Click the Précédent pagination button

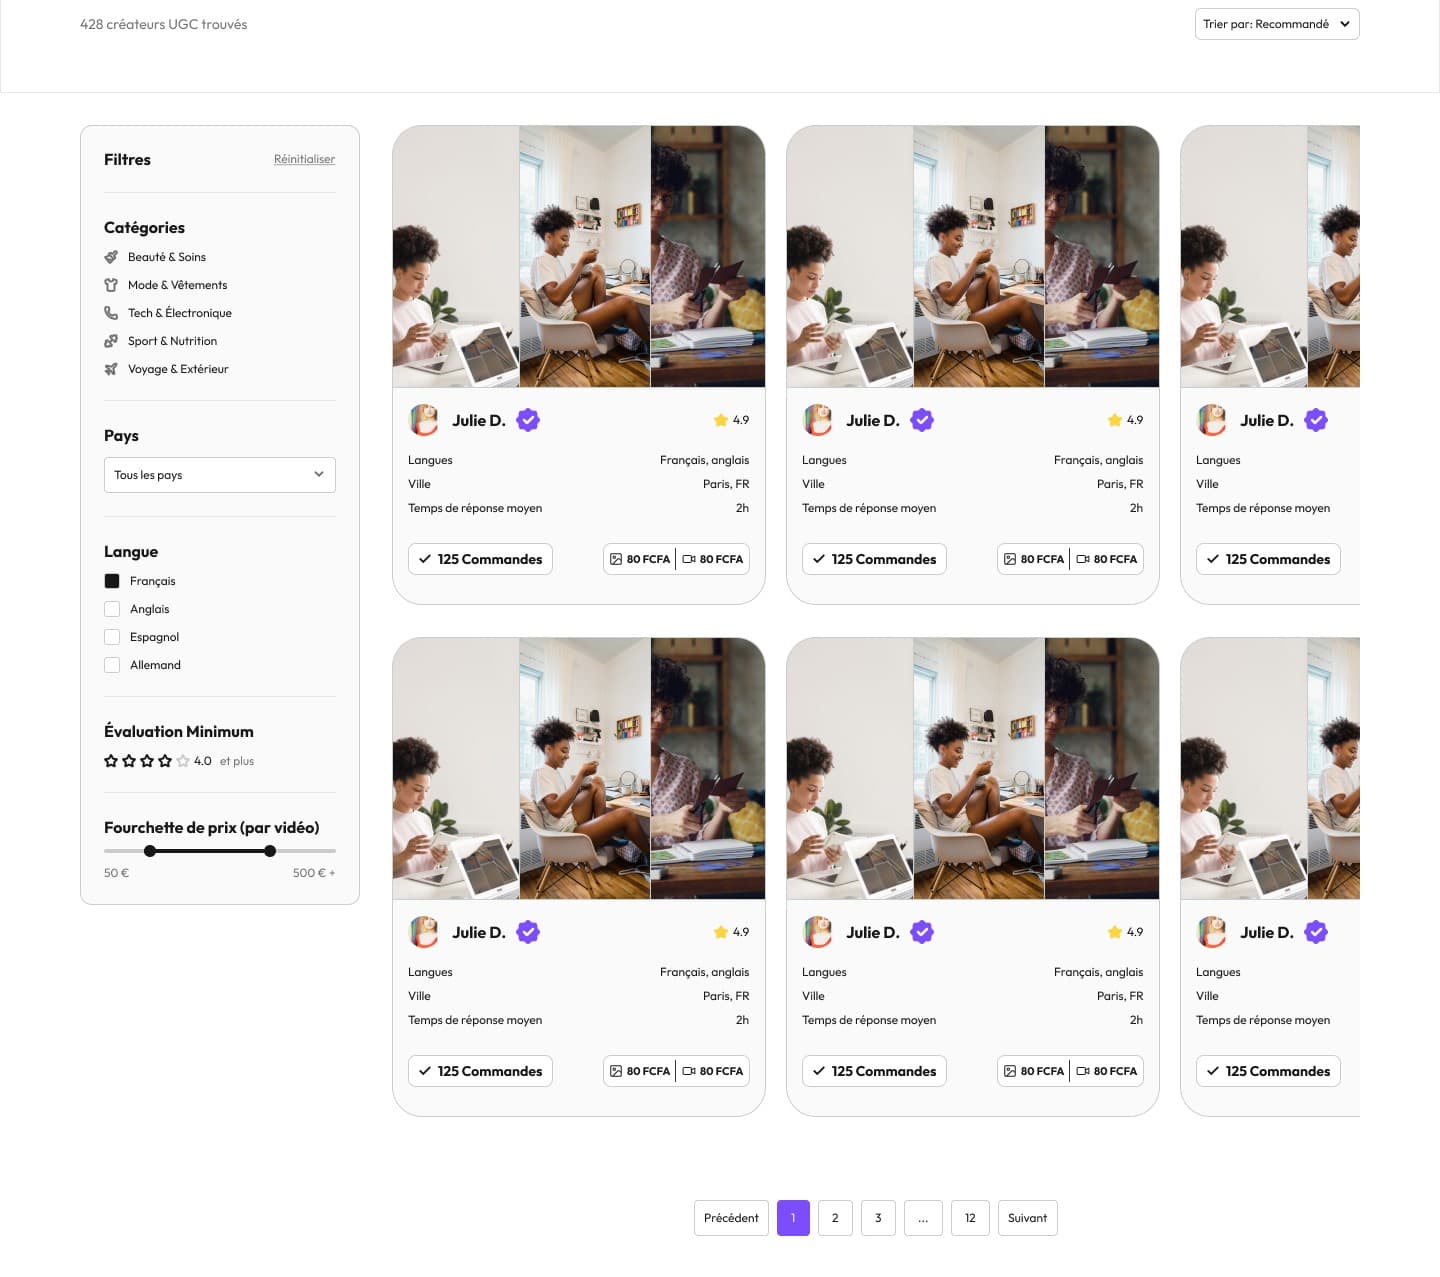click(731, 1218)
